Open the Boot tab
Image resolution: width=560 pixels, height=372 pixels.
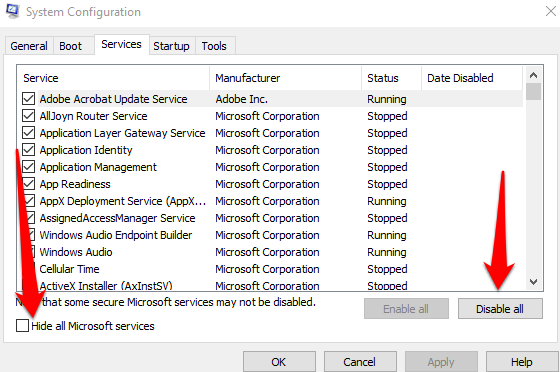click(70, 46)
